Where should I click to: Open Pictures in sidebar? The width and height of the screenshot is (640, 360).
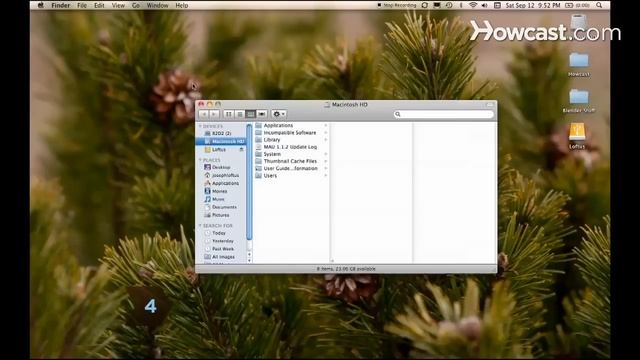pyautogui.click(x=221, y=215)
